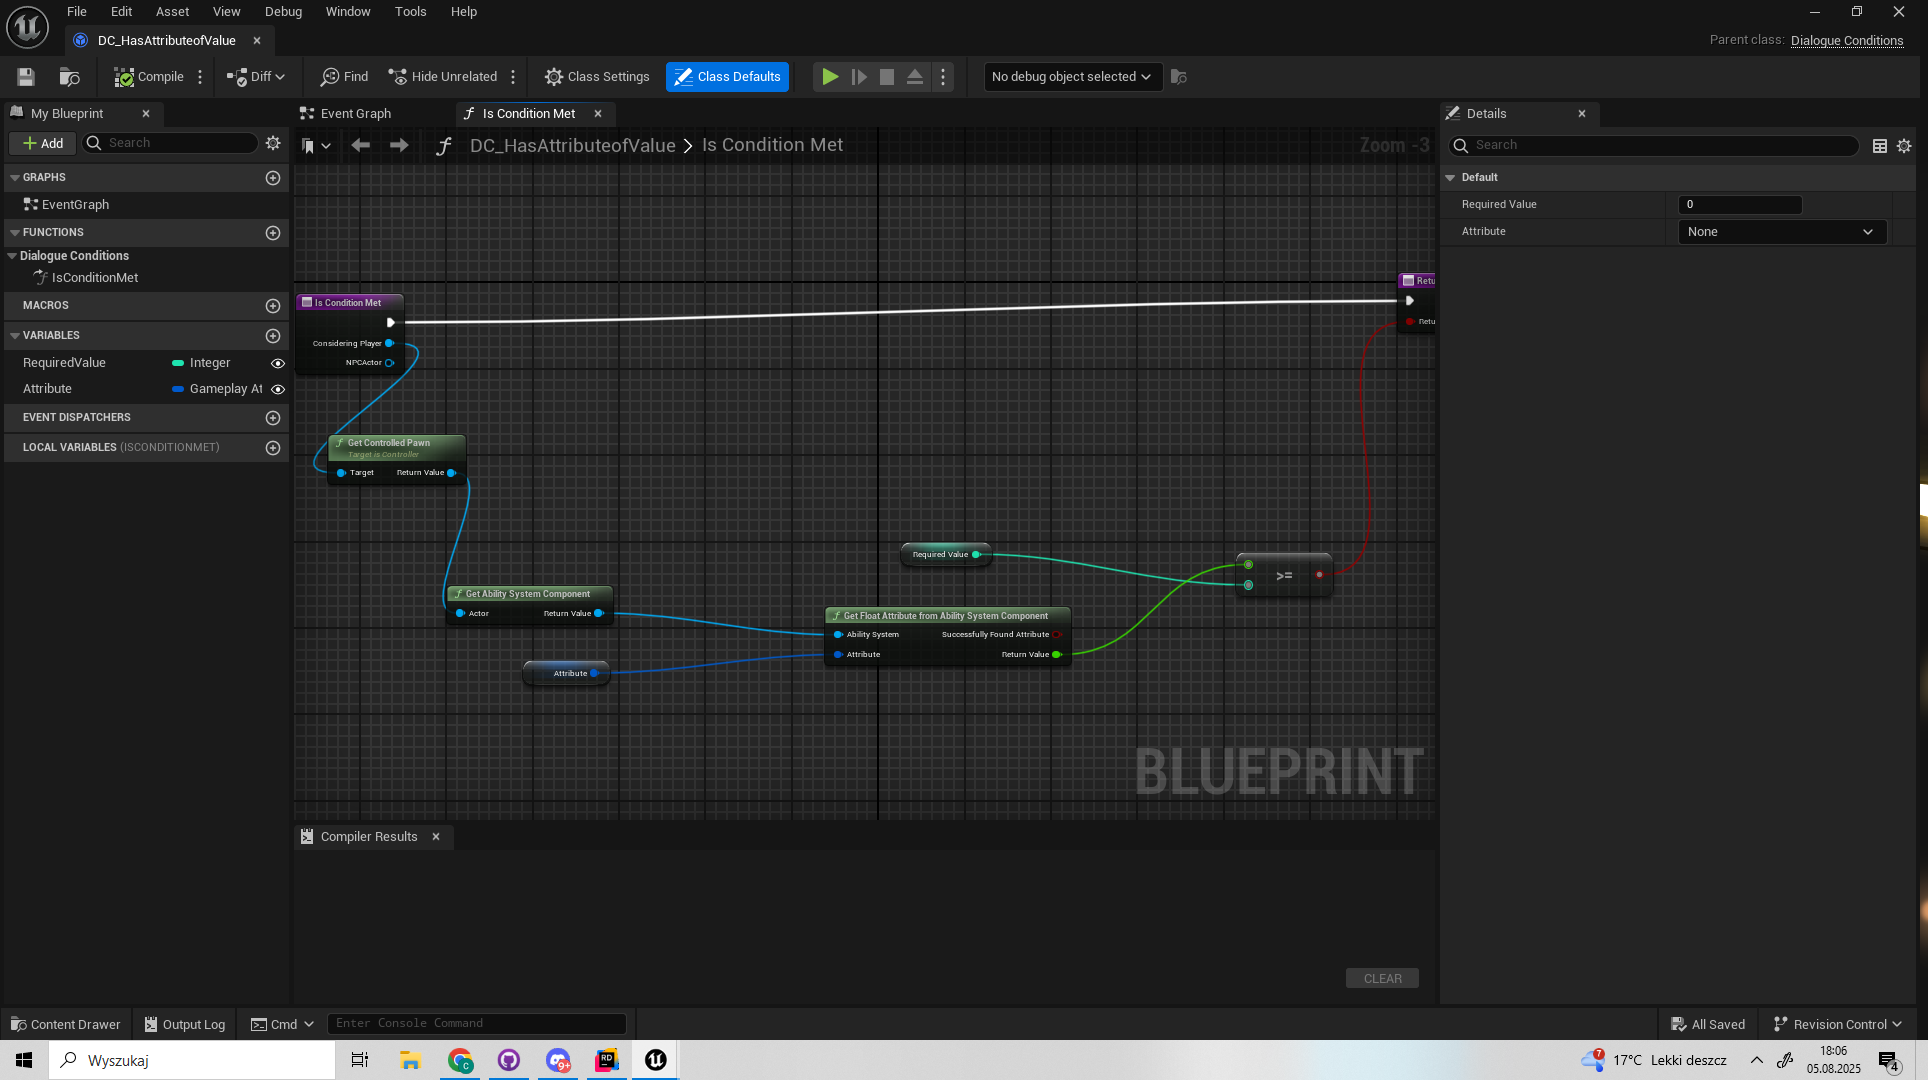1928x1084 pixels.
Task: Click the Save asset icon
Action: (x=26, y=77)
